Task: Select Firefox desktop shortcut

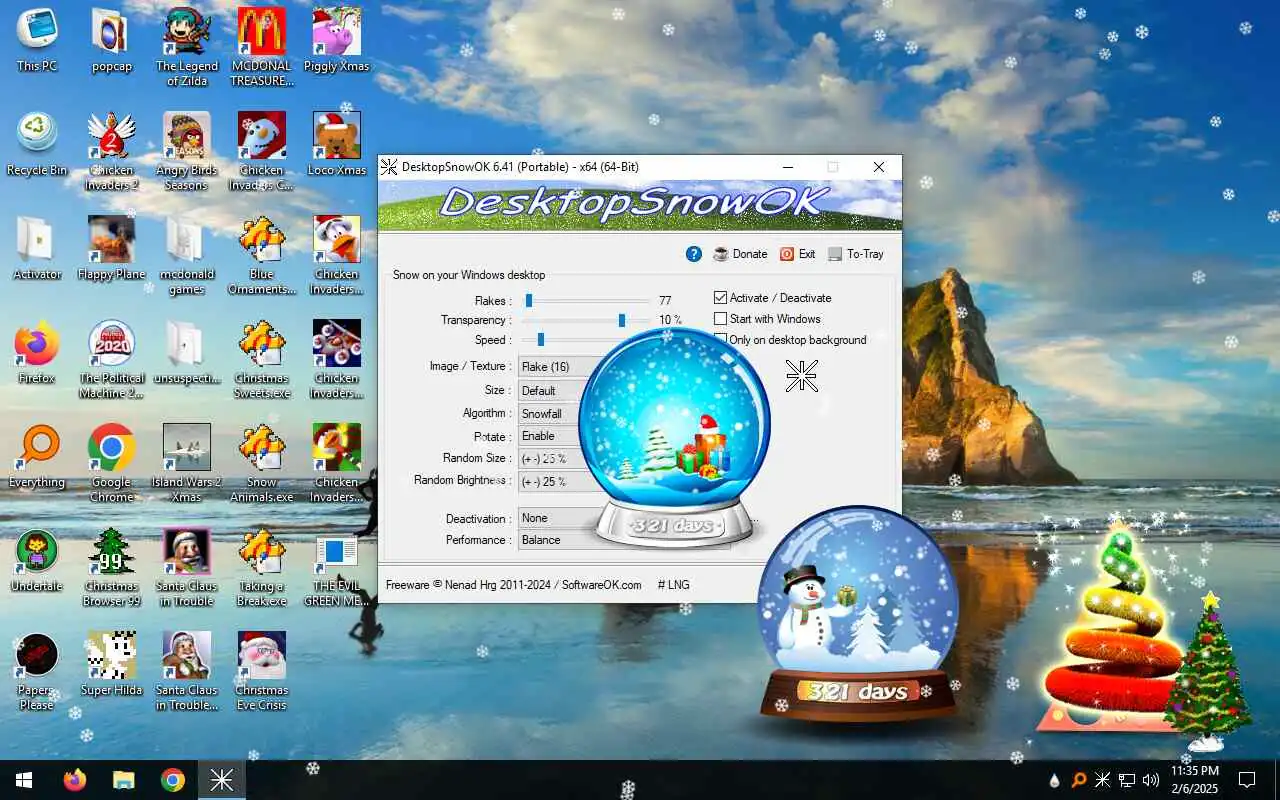Action: (37, 353)
